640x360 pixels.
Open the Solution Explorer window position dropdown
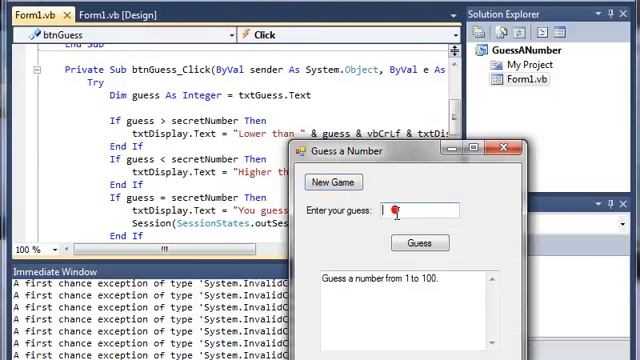(x=598, y=14)
